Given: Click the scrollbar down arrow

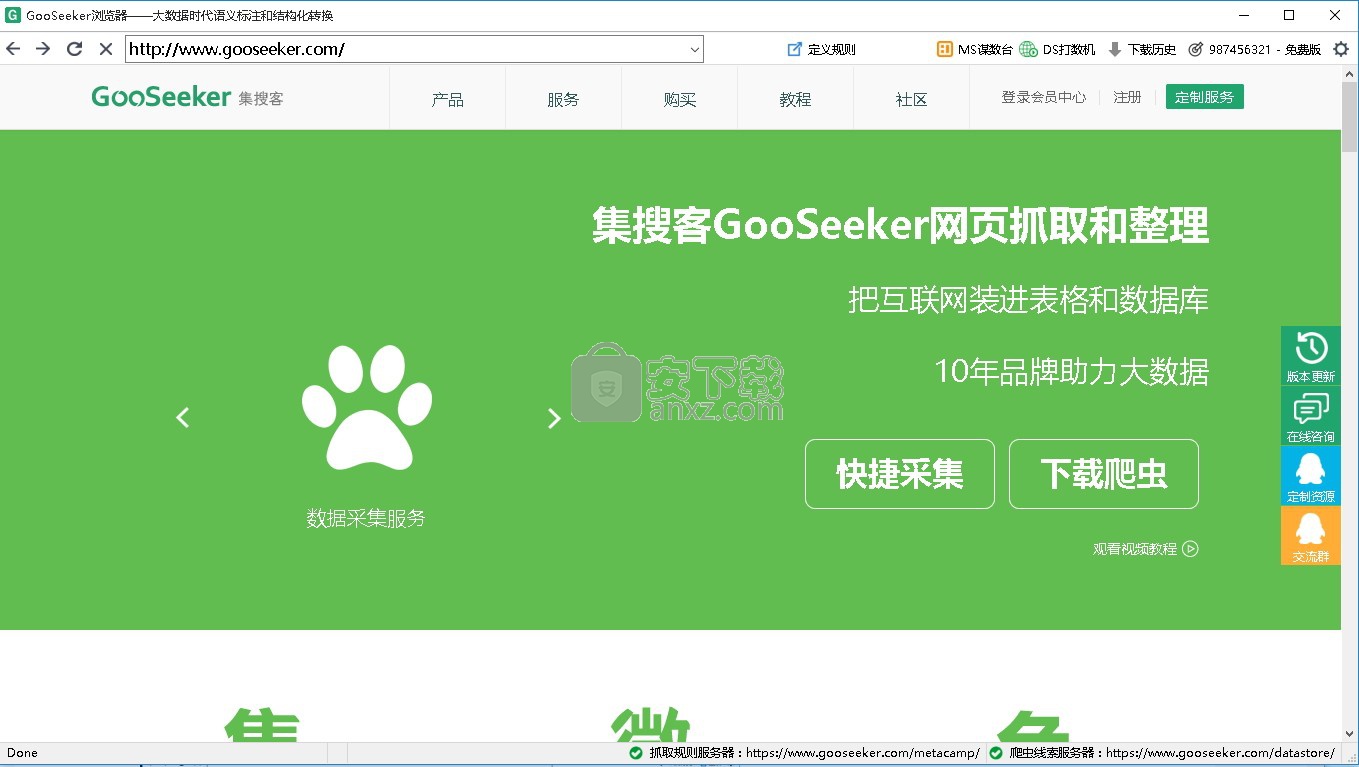Looking at the screenshot, I should pos(1350,734).
